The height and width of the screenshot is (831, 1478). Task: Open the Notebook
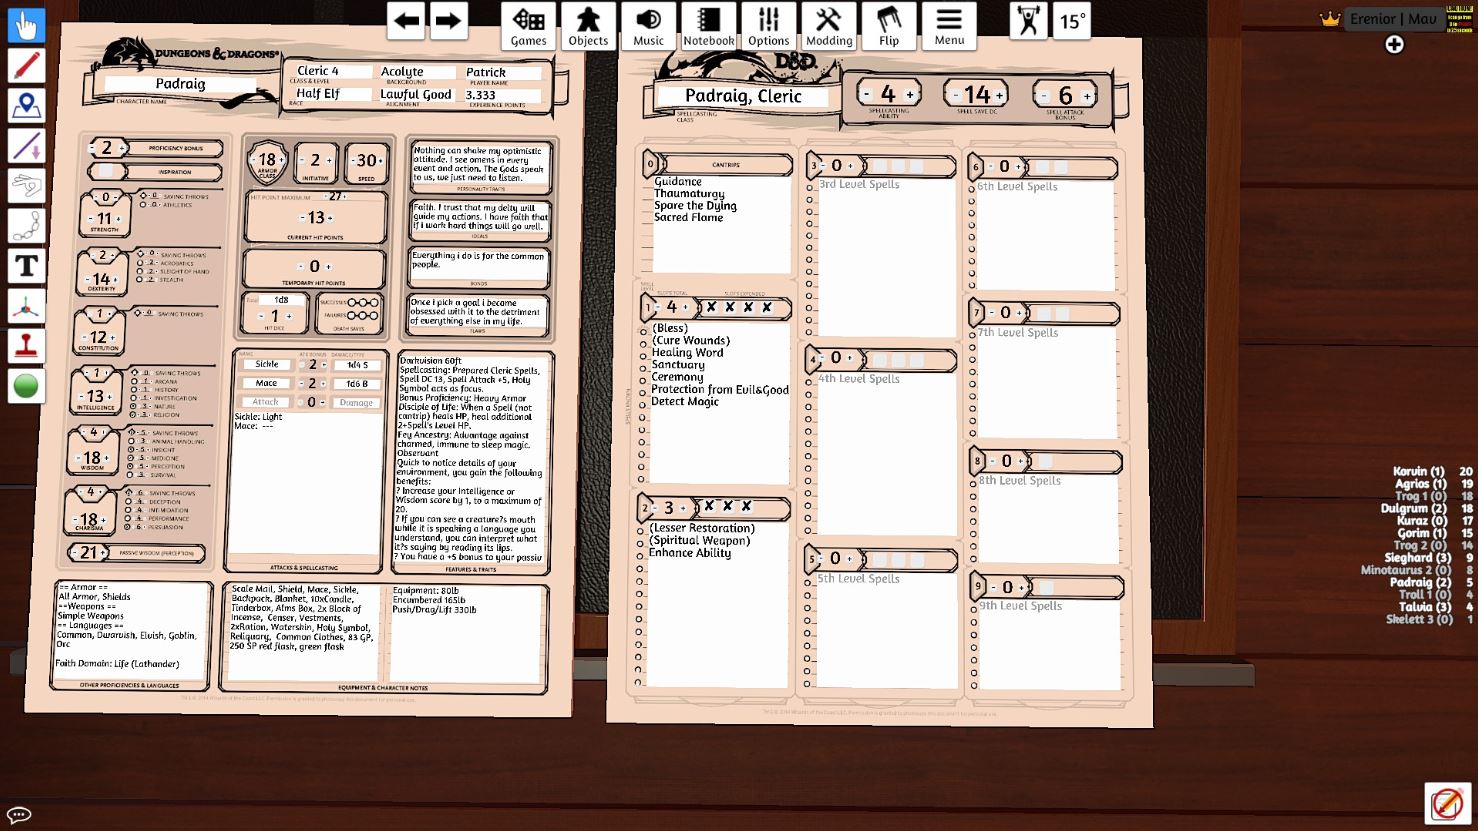(708, 25)
